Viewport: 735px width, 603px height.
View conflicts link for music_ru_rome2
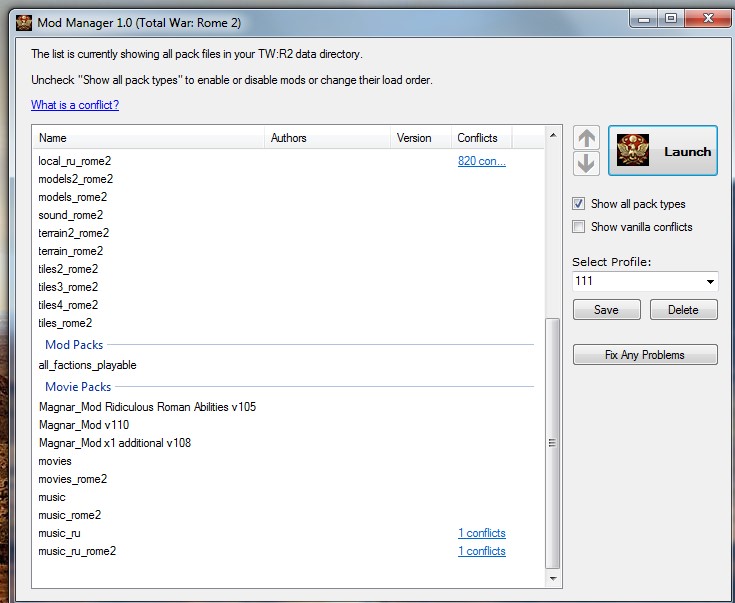(x=481, y=551)
